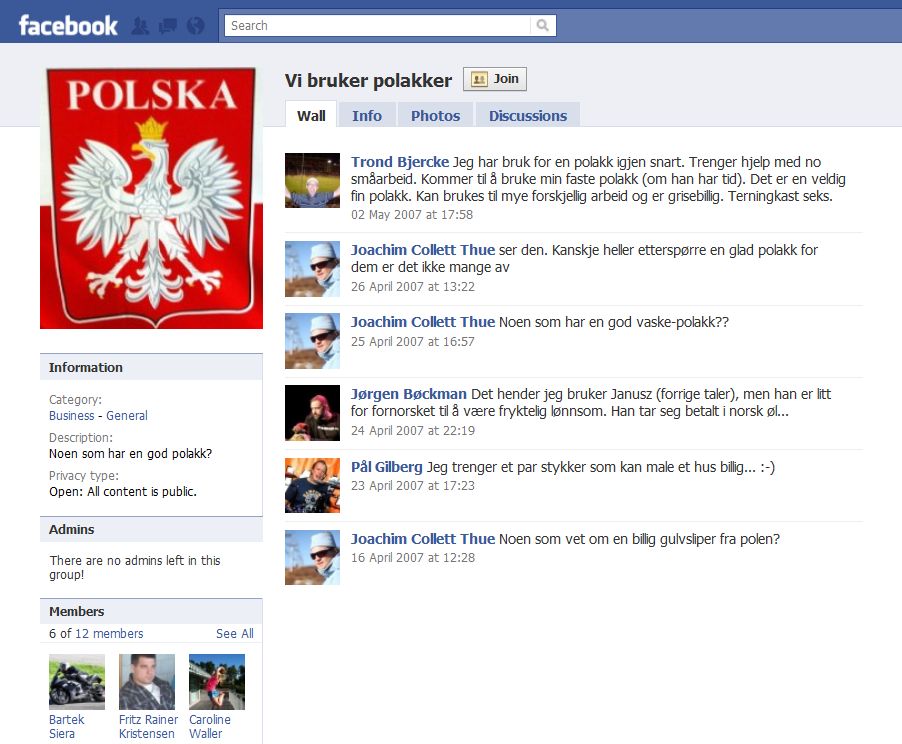The image size is (902, 744).
Task: Open the General category link
Action: click(x=127, y=415)
